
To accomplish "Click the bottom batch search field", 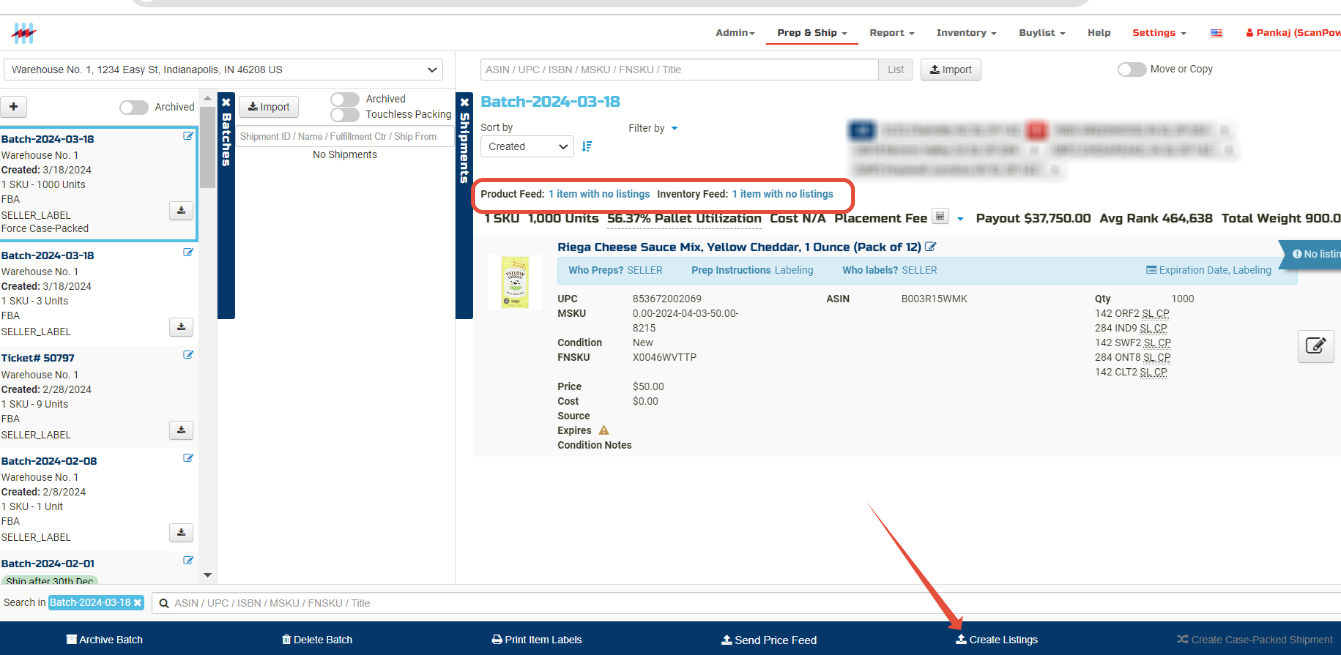I will [747, 603].
